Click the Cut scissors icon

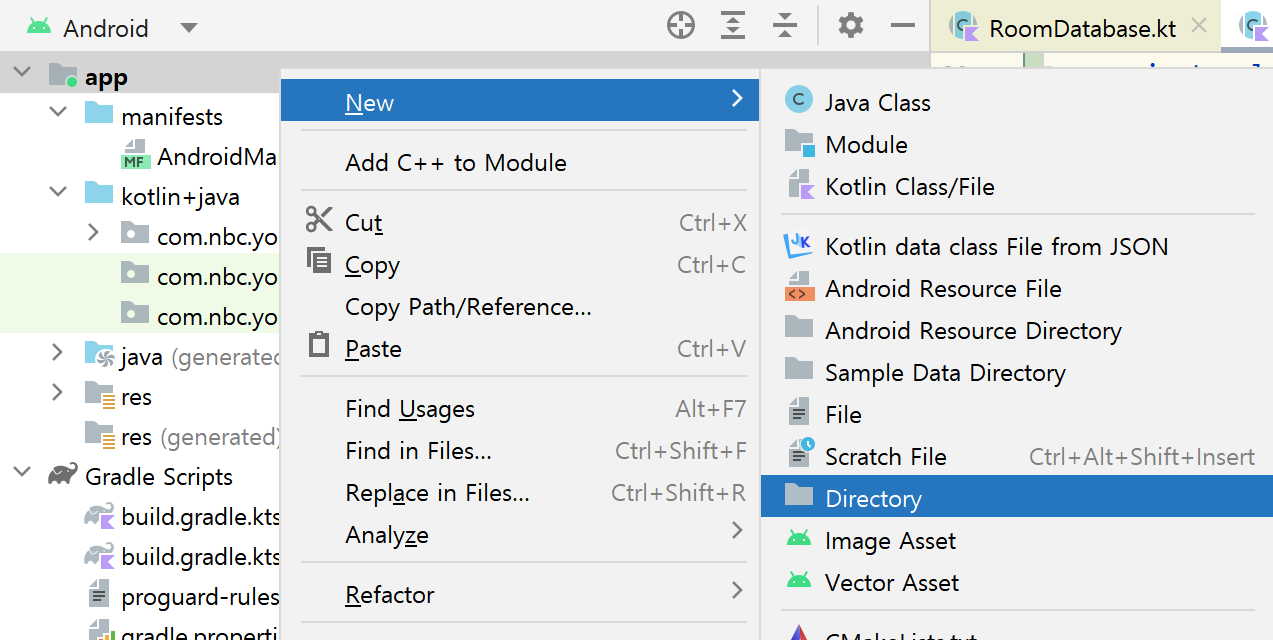click(319, 220)
